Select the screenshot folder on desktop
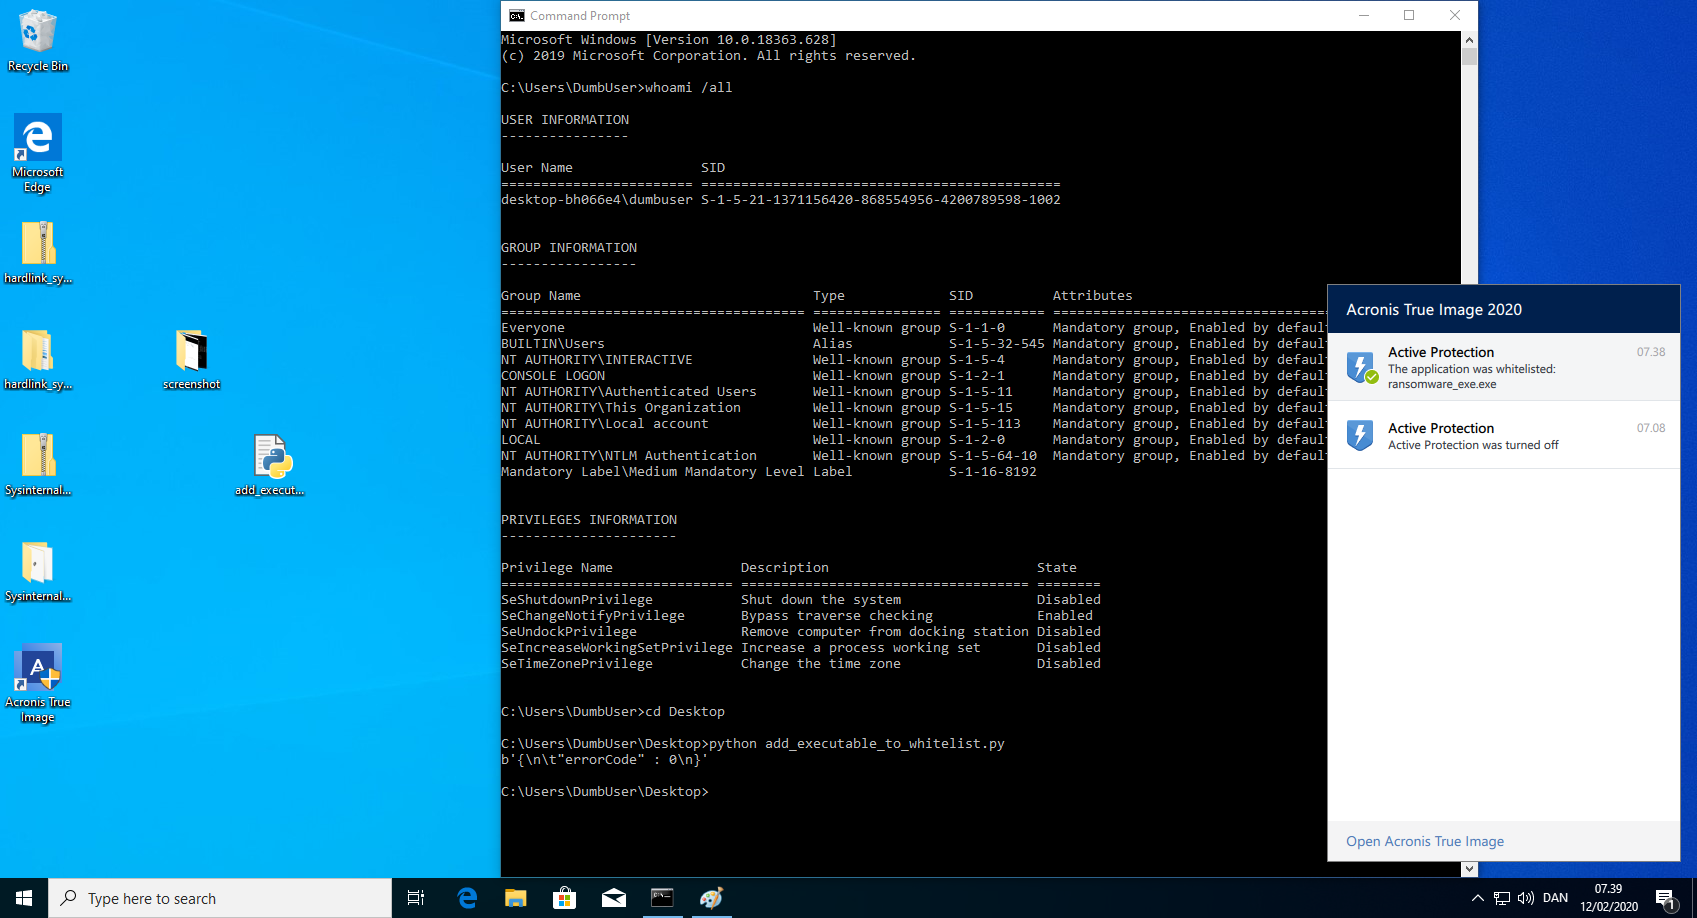 pyautogui.click(x=191, y=359)
